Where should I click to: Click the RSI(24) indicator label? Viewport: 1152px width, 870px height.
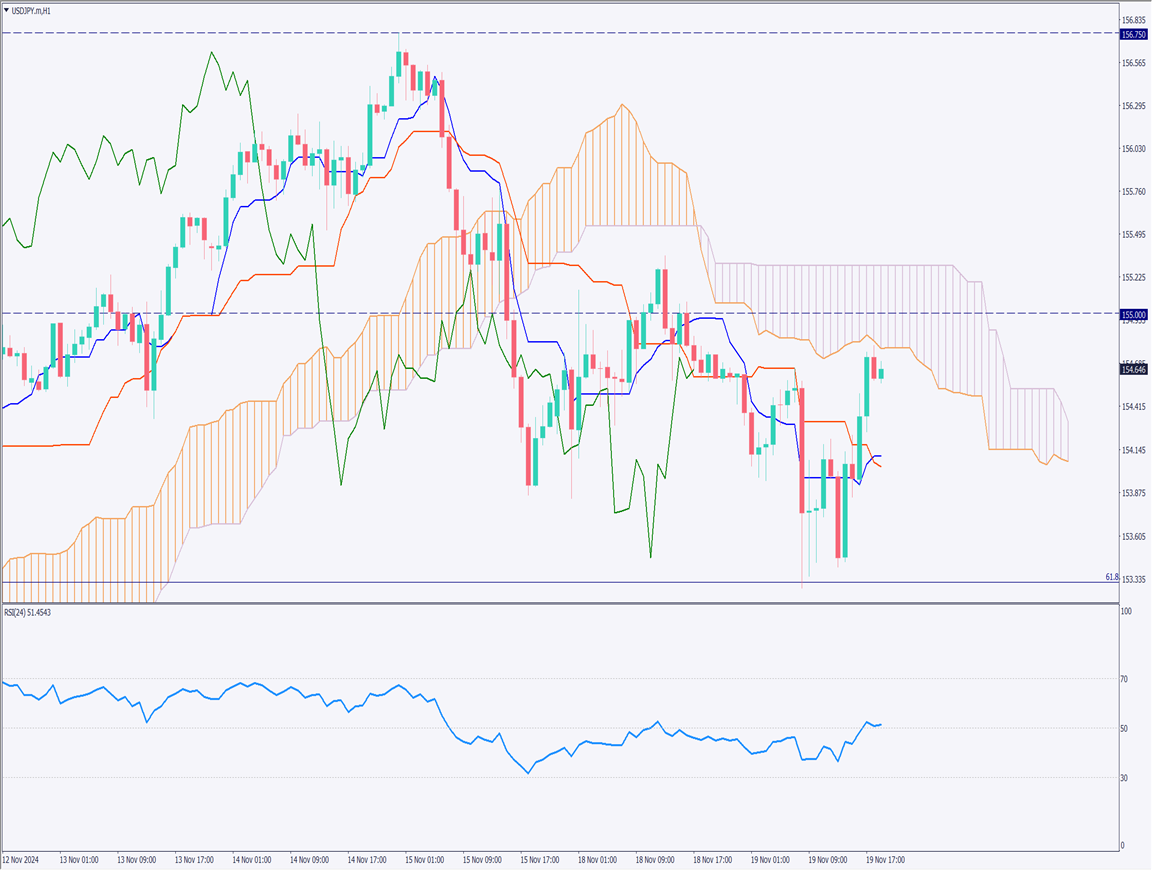pyautogui.click(x=28, y=612)
